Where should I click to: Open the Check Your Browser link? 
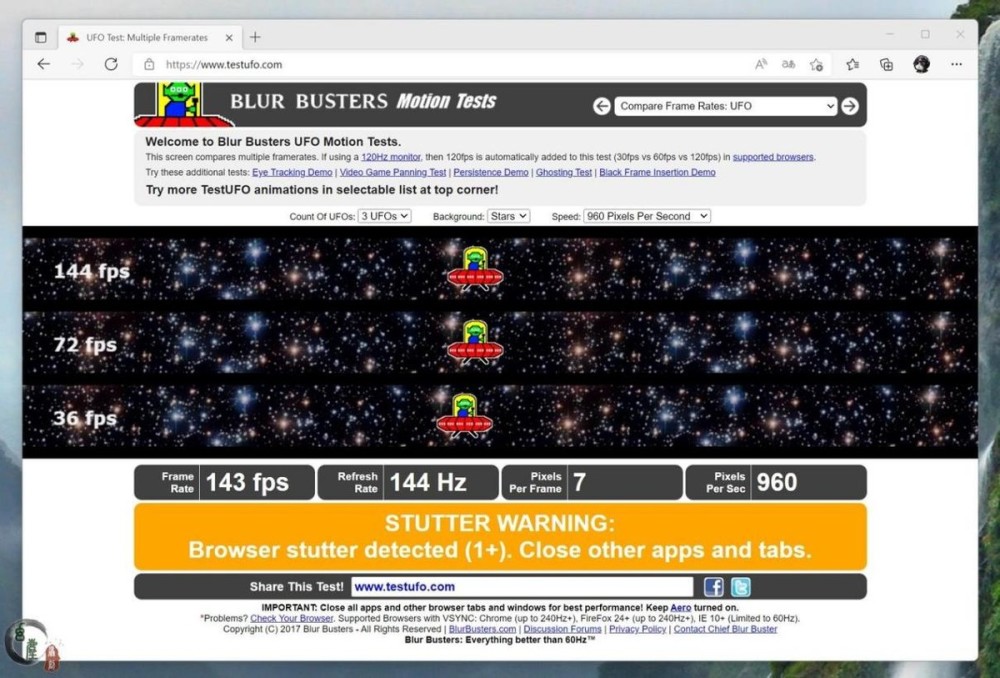tap(291, 619)
